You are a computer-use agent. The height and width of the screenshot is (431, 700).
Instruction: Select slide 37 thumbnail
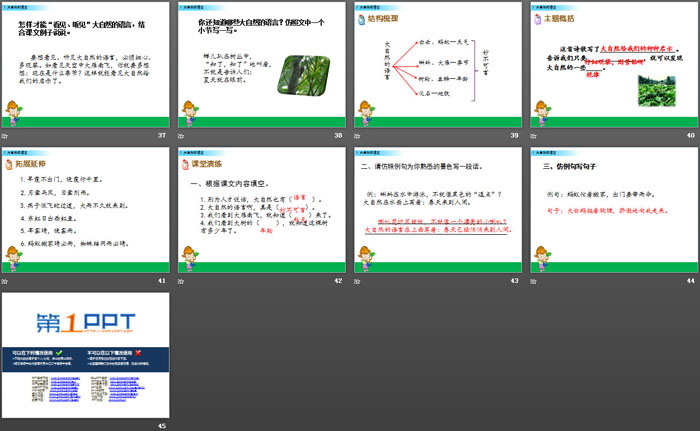87,67
